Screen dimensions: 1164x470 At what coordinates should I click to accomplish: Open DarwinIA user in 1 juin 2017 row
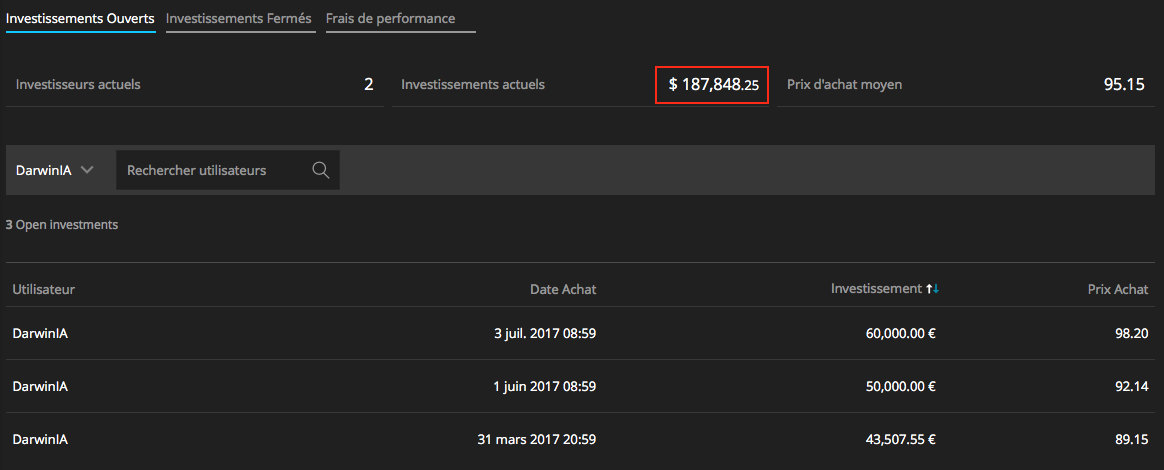[40, 386]
